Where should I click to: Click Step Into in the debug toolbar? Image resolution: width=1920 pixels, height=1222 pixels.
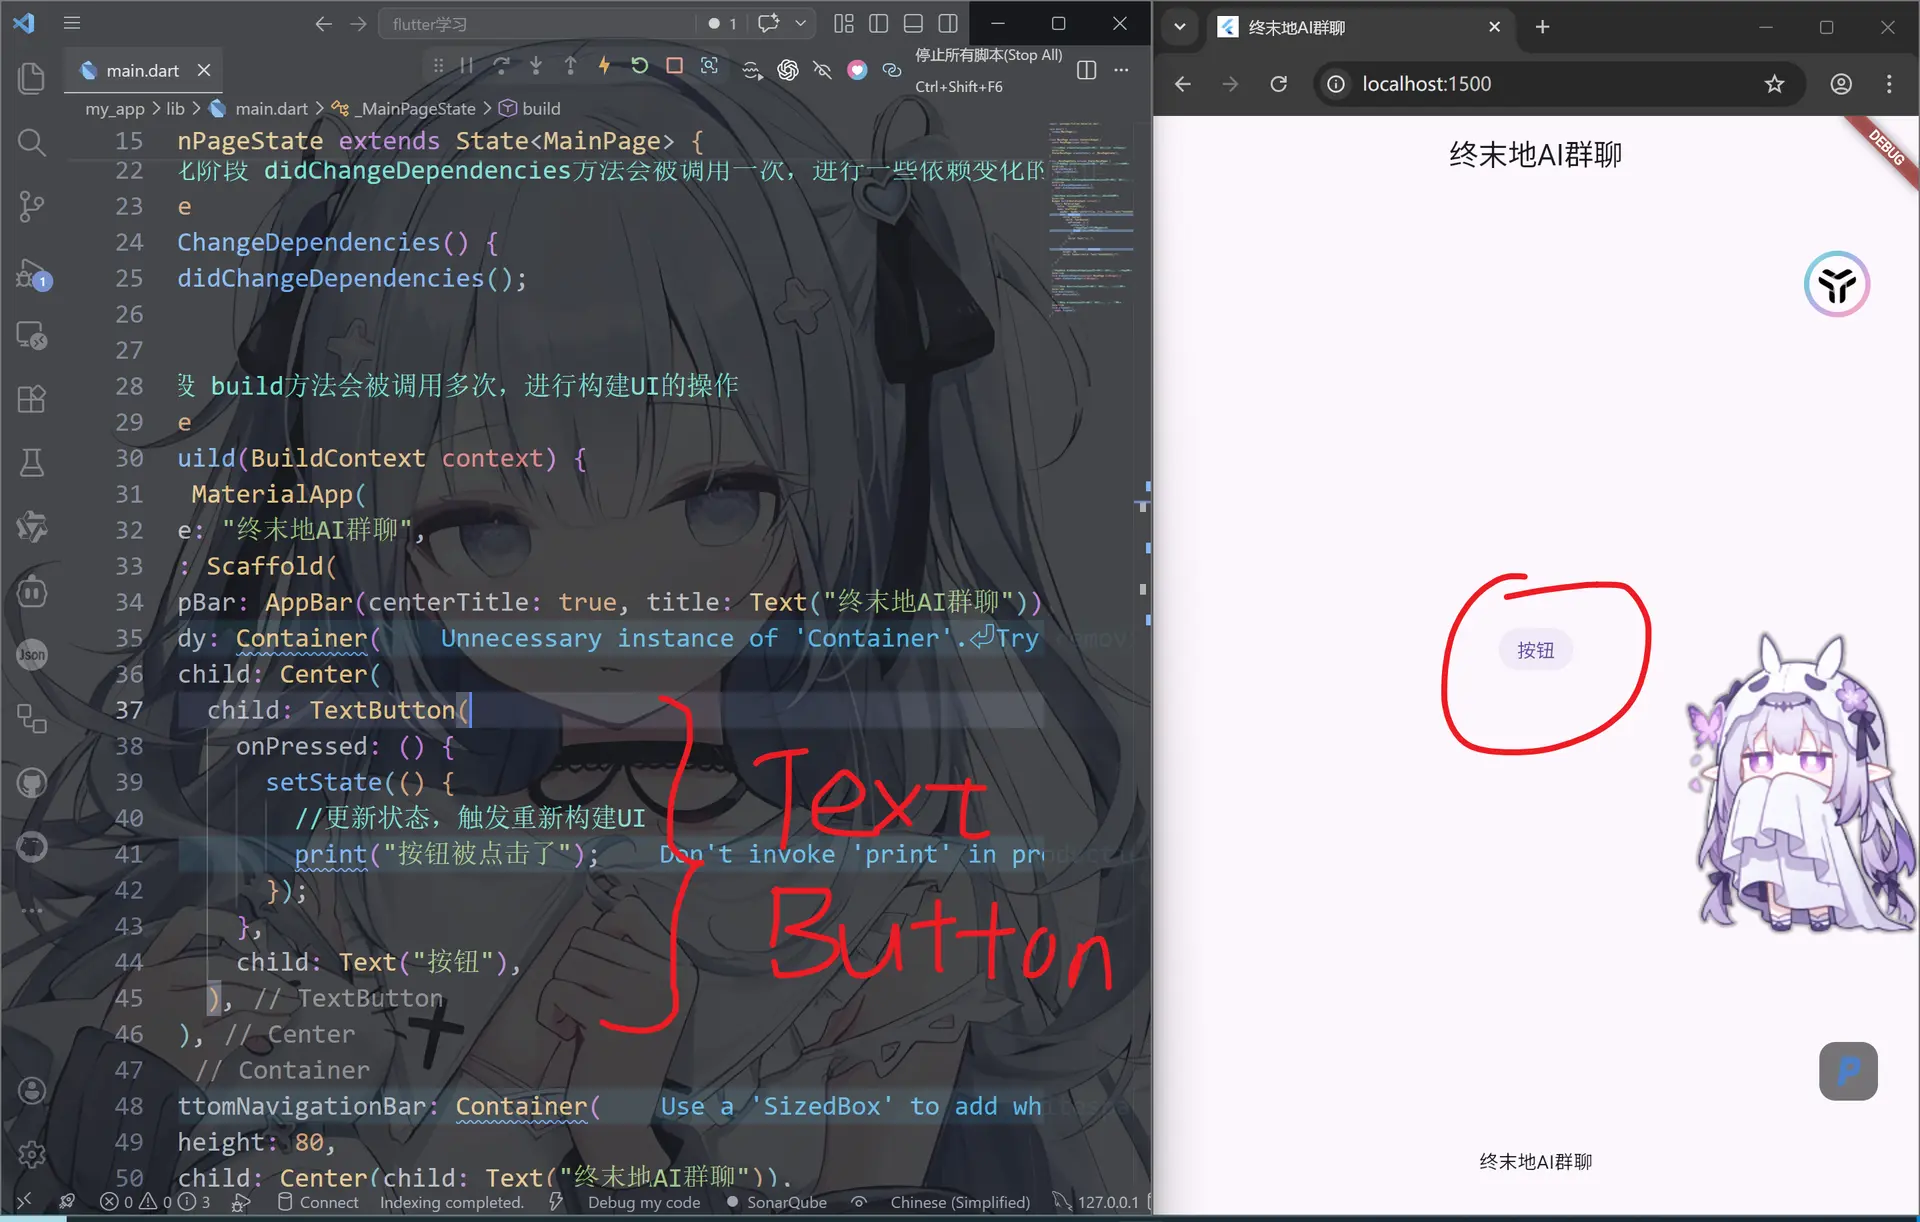point(536,66)
